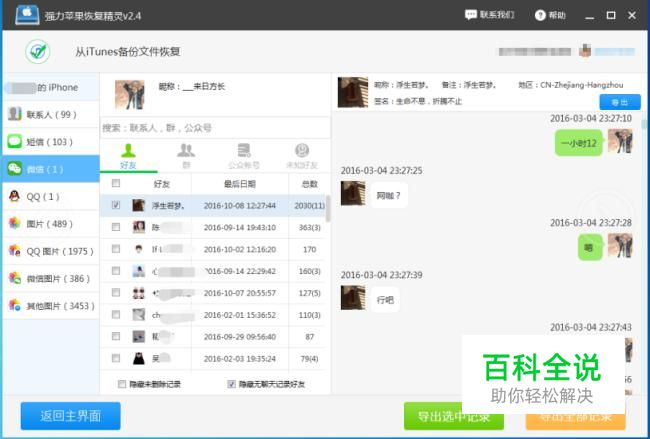The width and height of the screenshot is (650, 439).
Task: Open the 短信 (103) messages category
Action: (51, 141)
